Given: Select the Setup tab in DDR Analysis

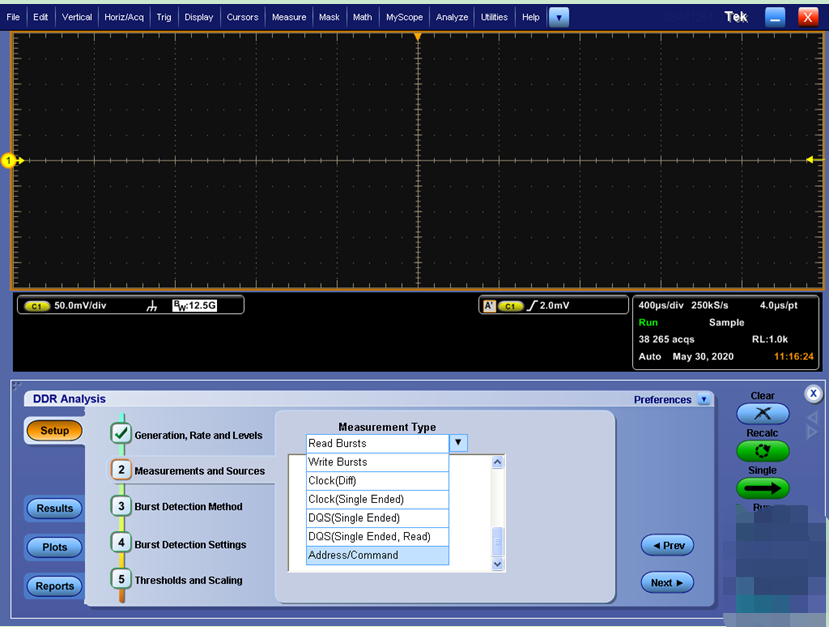Looking at the screenshot, I should (x=54, y=430).
